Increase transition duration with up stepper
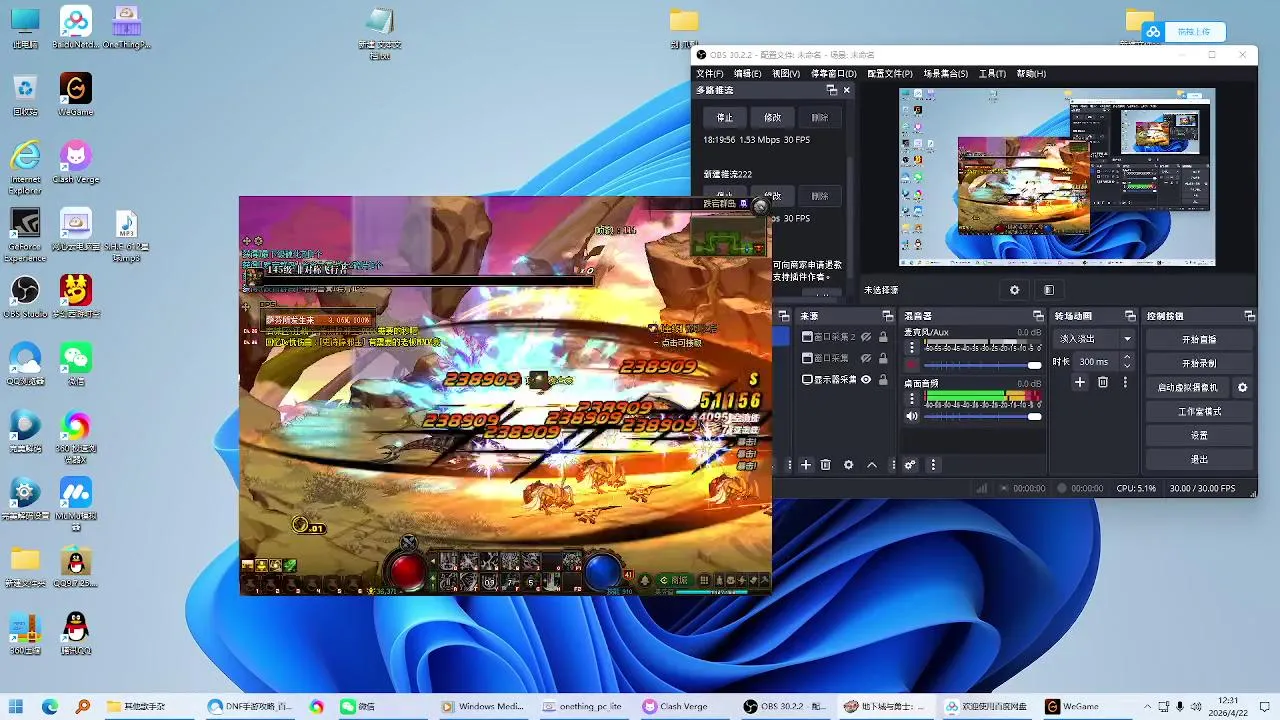The height and width of the screenshot is (720, 1280). [x=1128, y=357]
